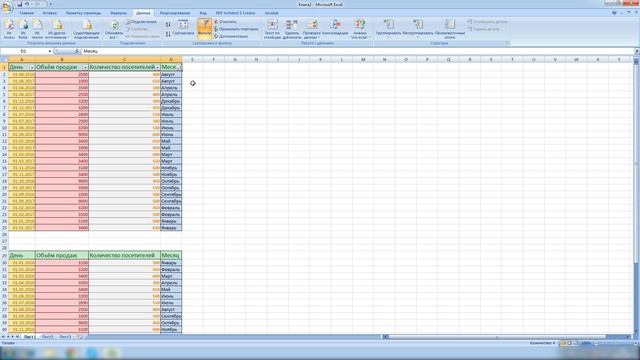Click the Save icon in quick access toolbar
The width and height of the screenshot is (640, 360).
(19, 4)
